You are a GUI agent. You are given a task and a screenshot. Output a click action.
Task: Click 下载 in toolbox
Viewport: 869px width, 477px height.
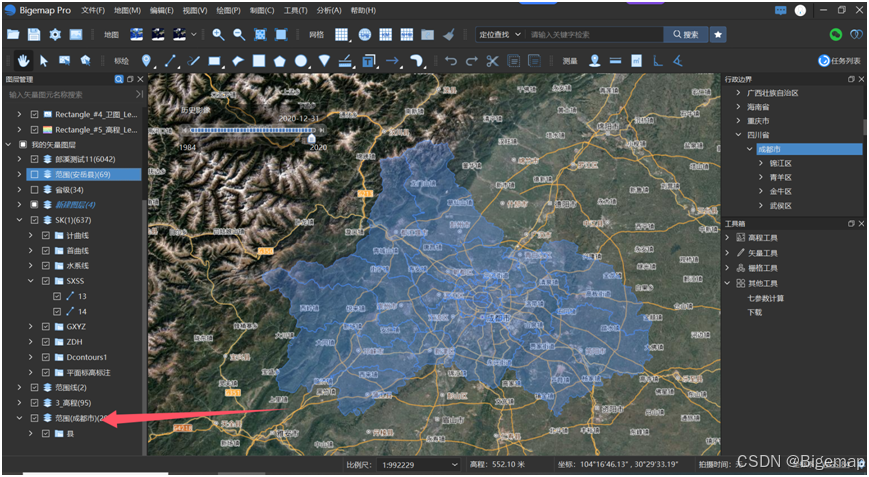(x=755, y=312)
